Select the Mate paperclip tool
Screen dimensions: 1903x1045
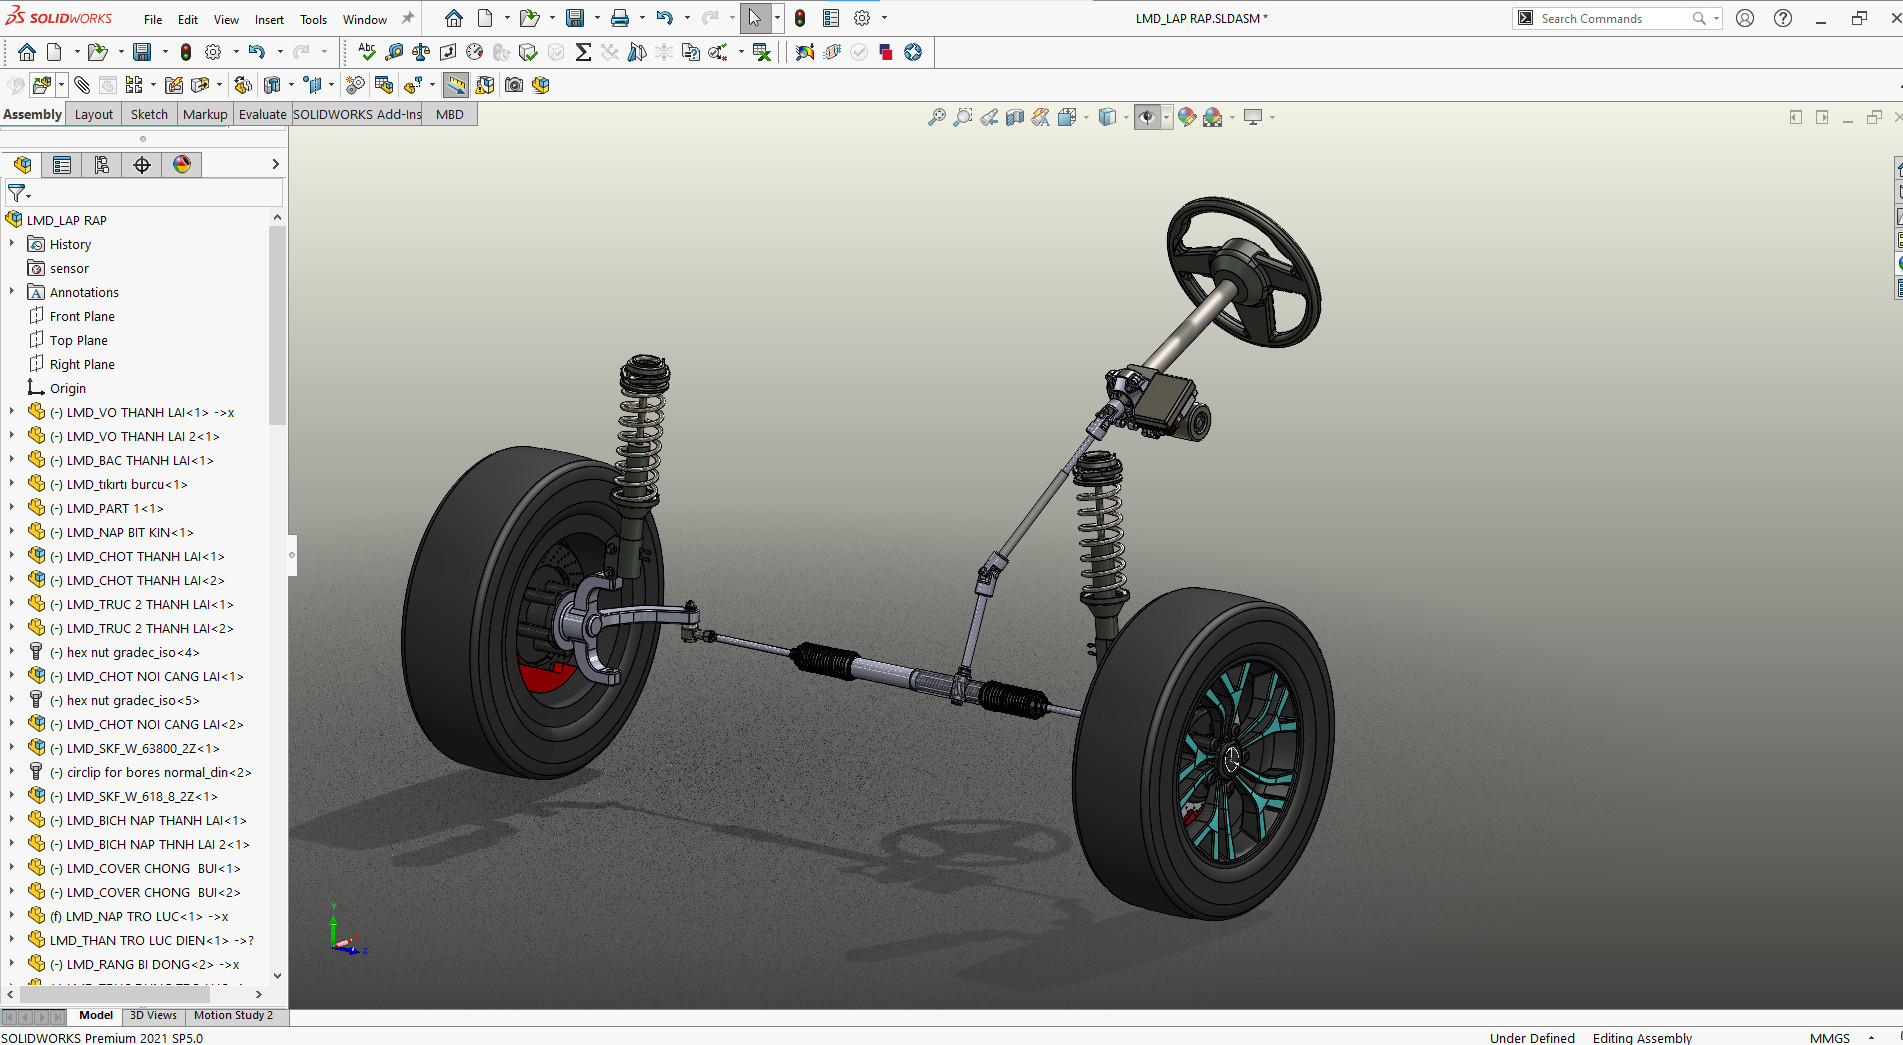pos(81,85)
